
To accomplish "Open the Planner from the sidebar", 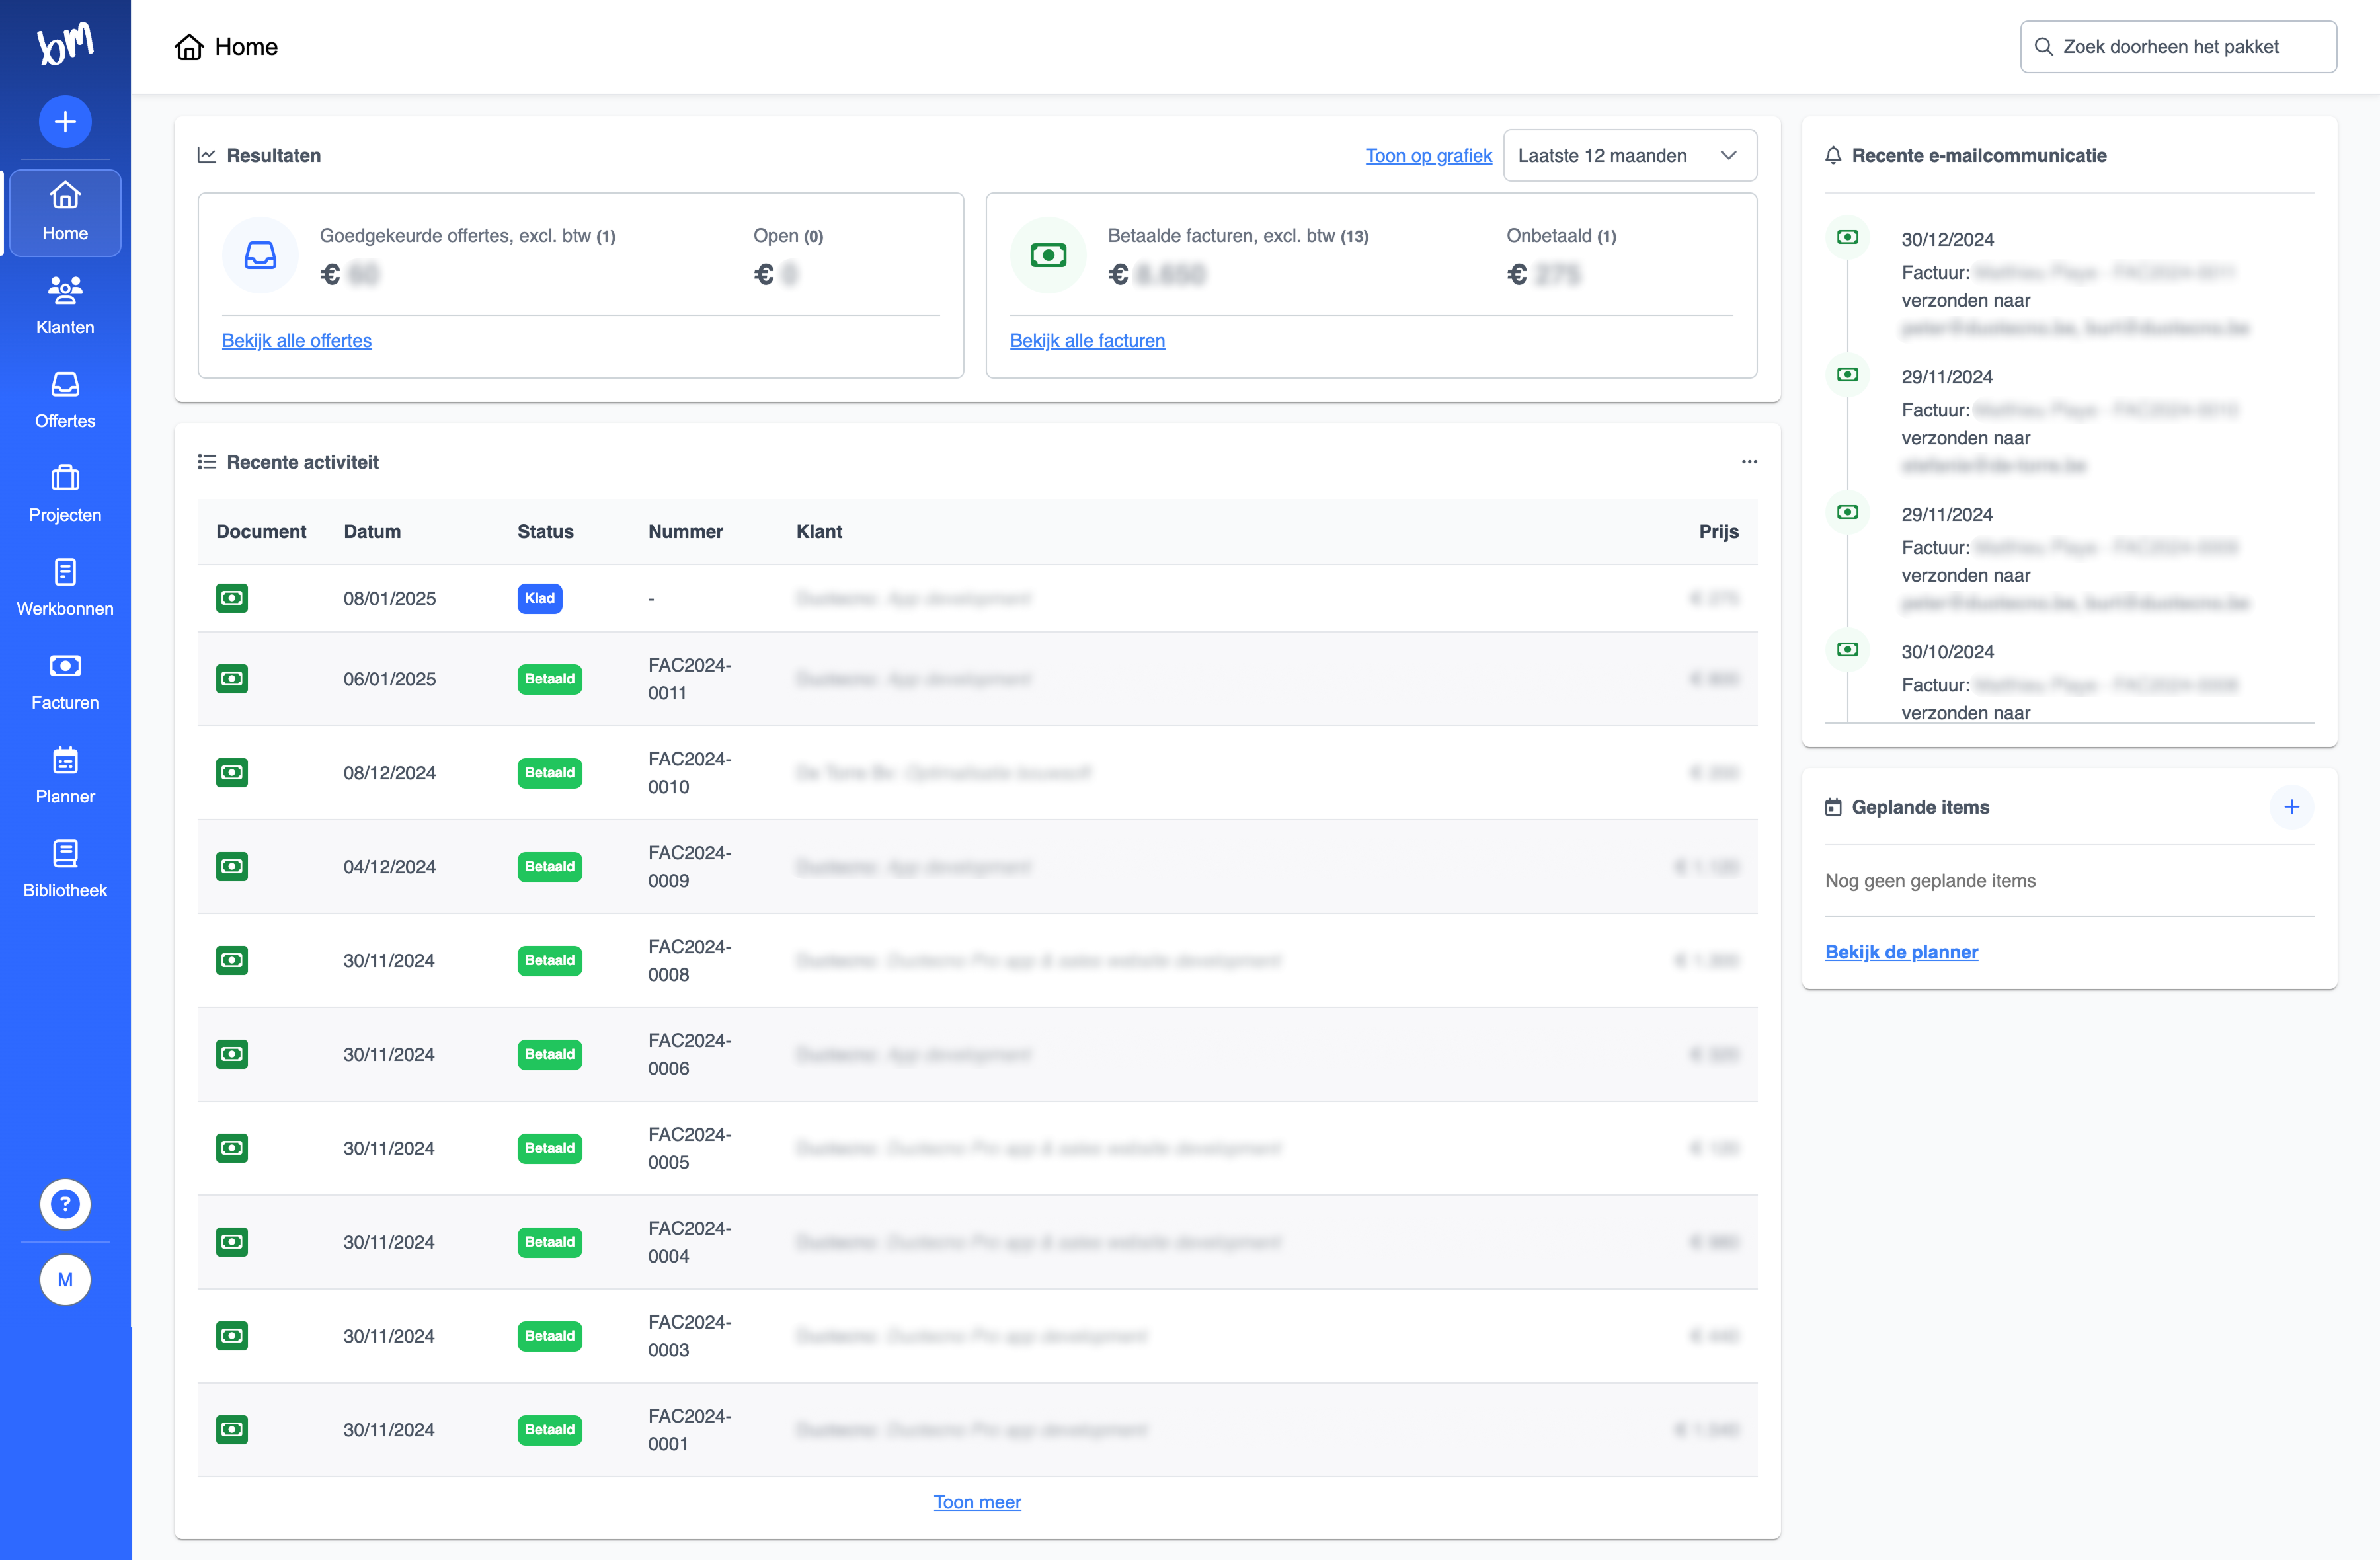I will 64,773.
